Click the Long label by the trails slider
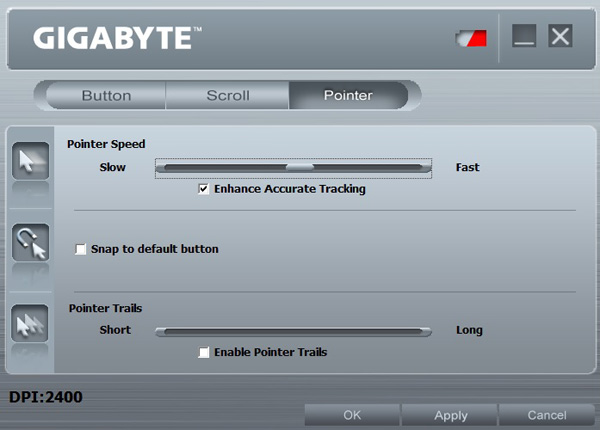The height and width of the screenshot is (430, 600). point(469,330)
